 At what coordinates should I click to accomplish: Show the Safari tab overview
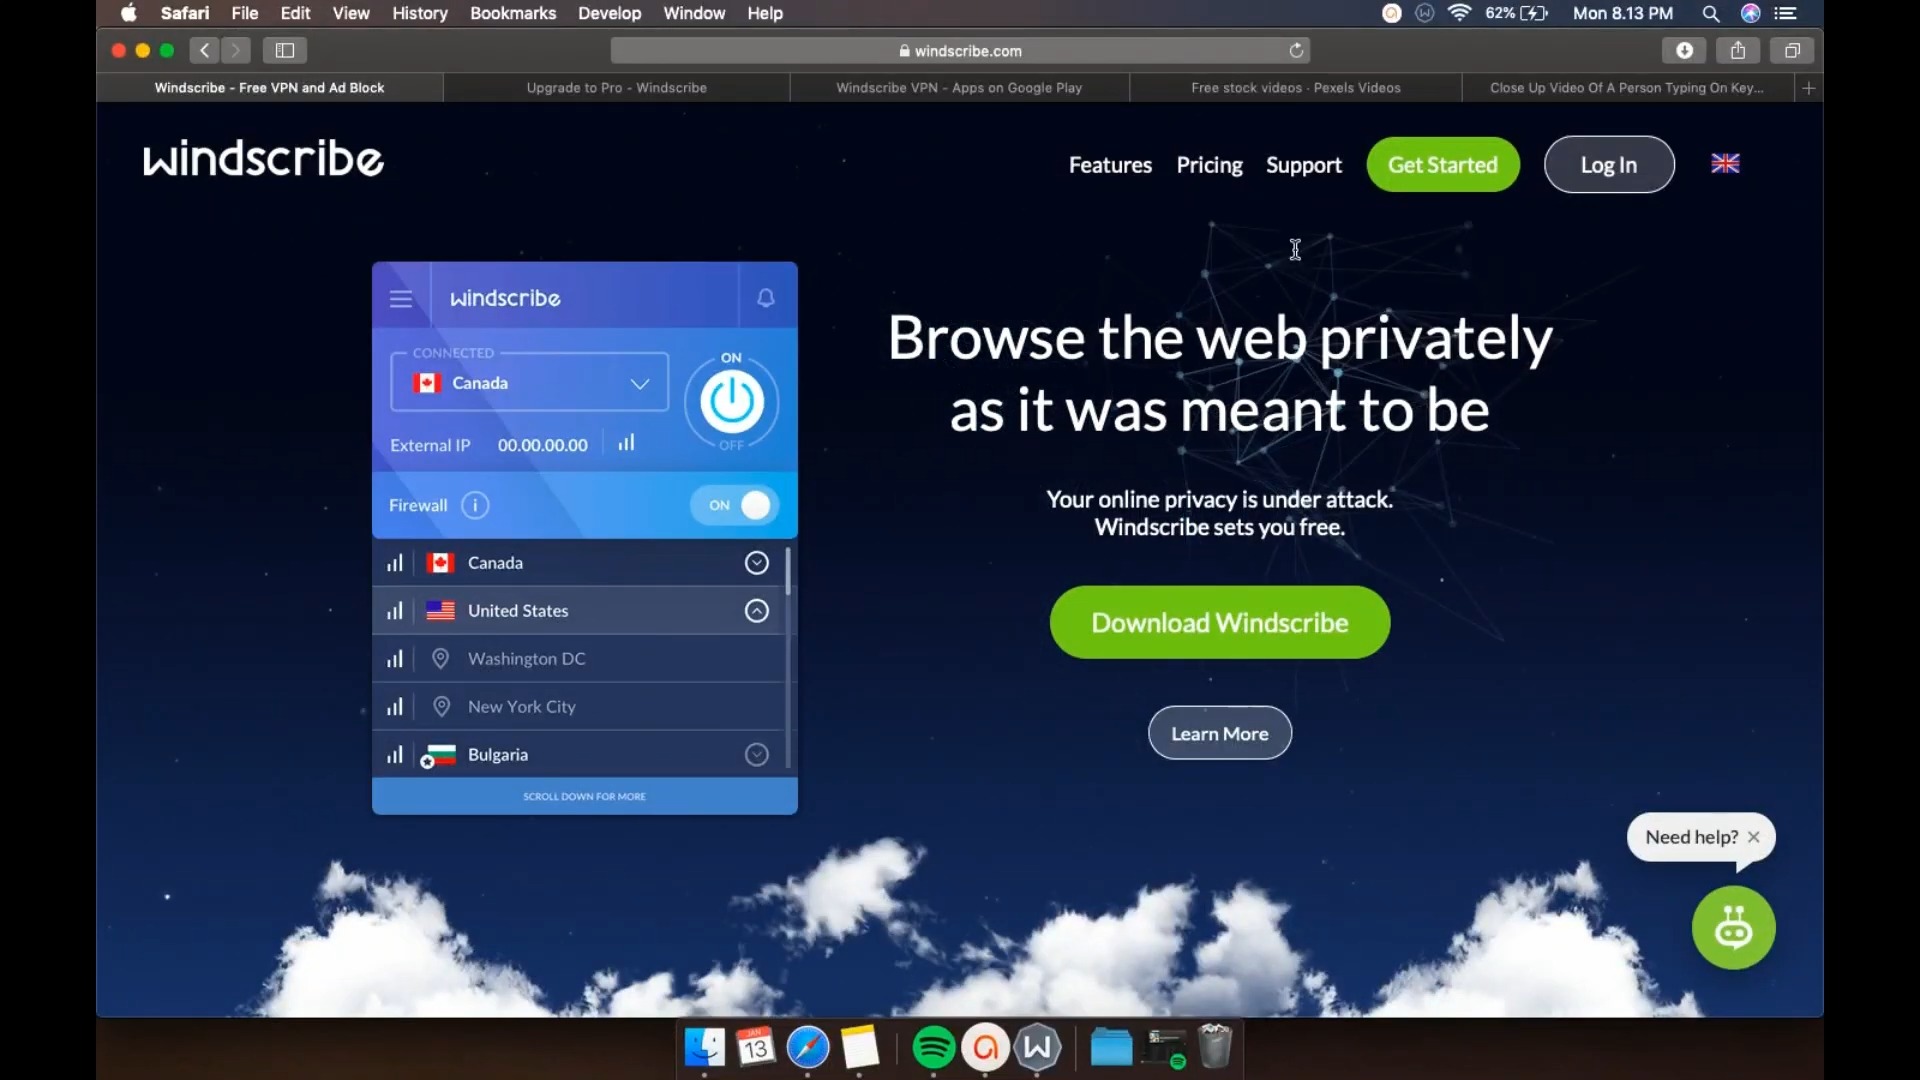coord(1792,50)
